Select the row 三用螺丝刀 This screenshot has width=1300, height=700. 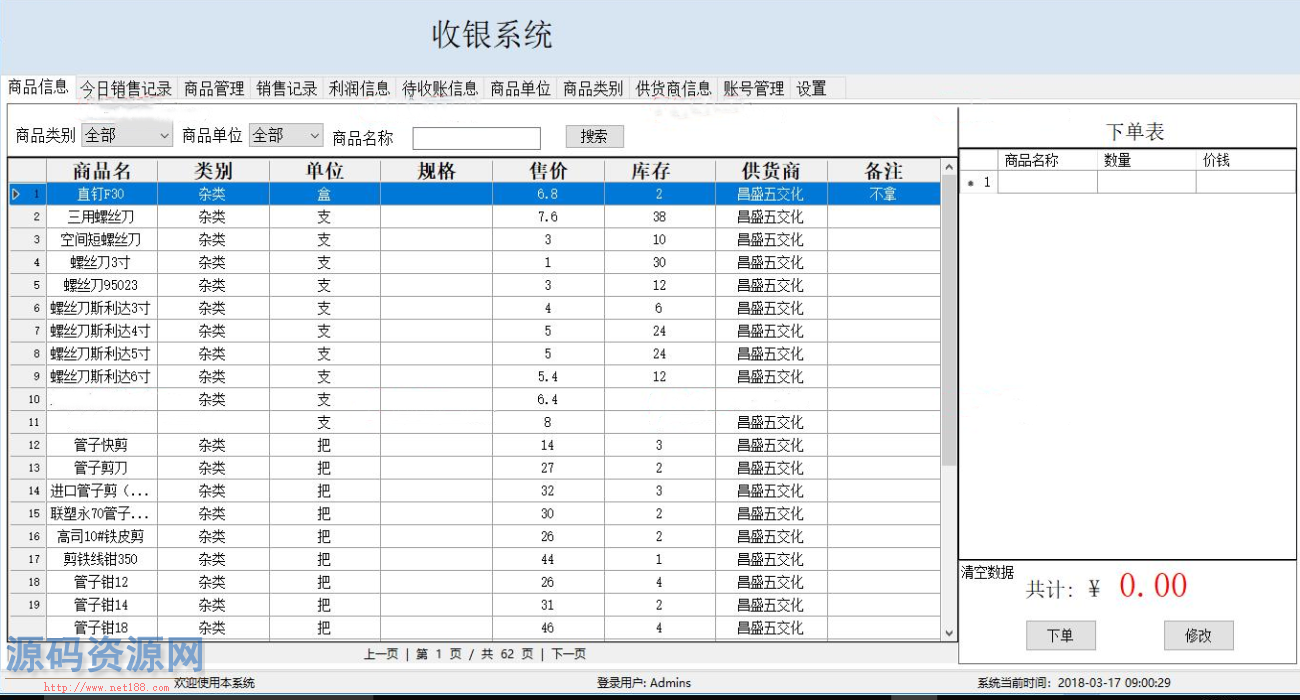click(475, 217)
